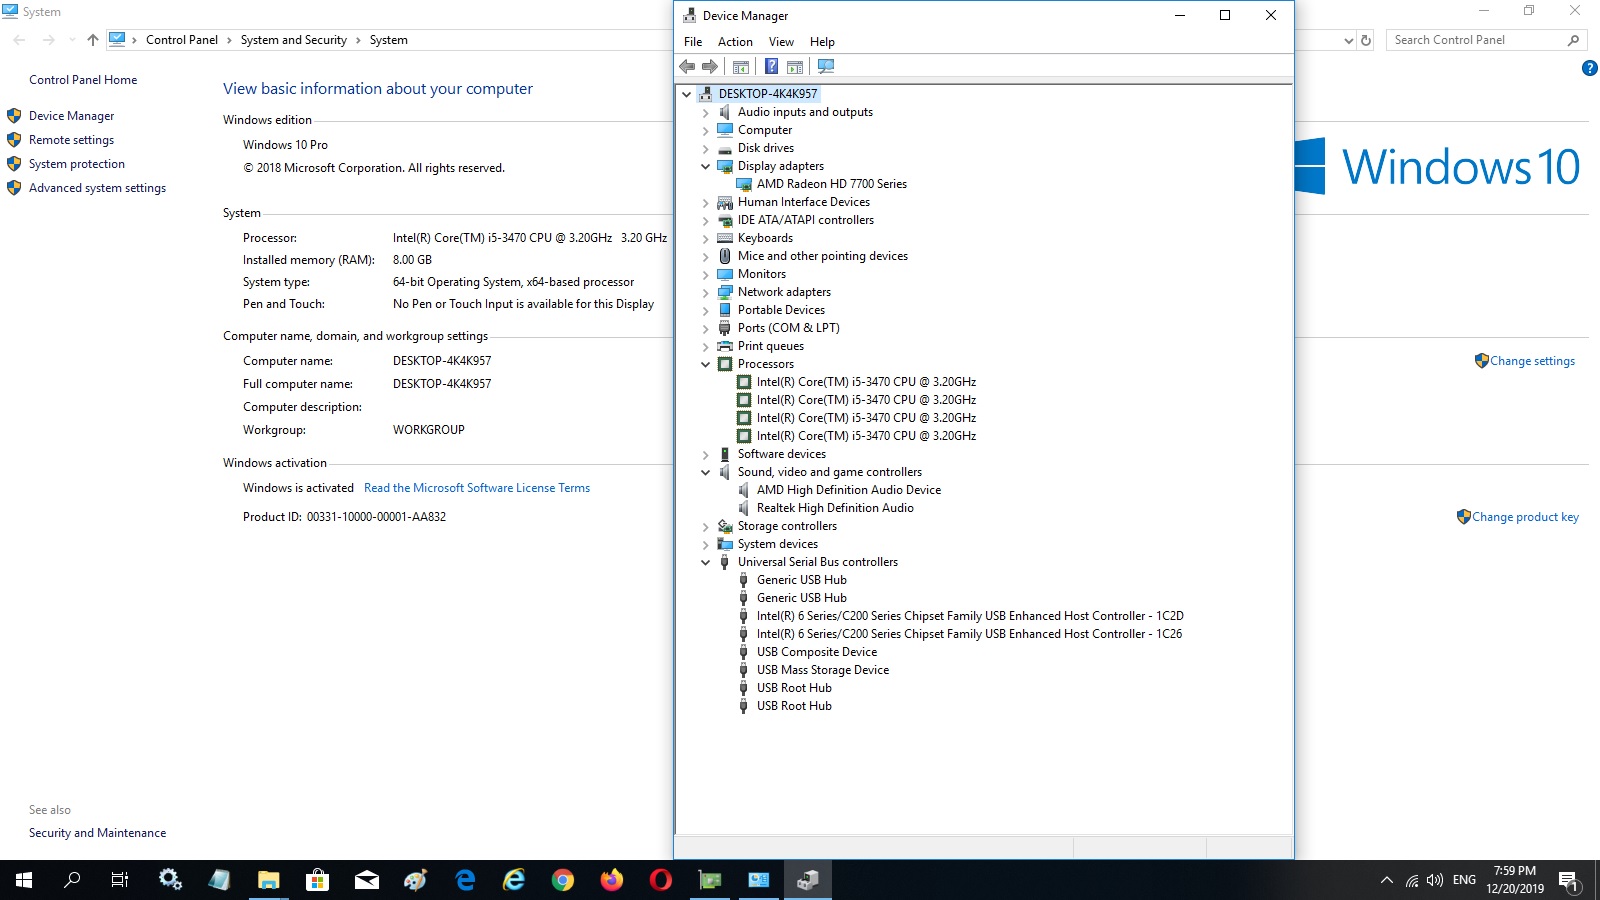
Task: Open Advanced system settings link
Action: 97,188
